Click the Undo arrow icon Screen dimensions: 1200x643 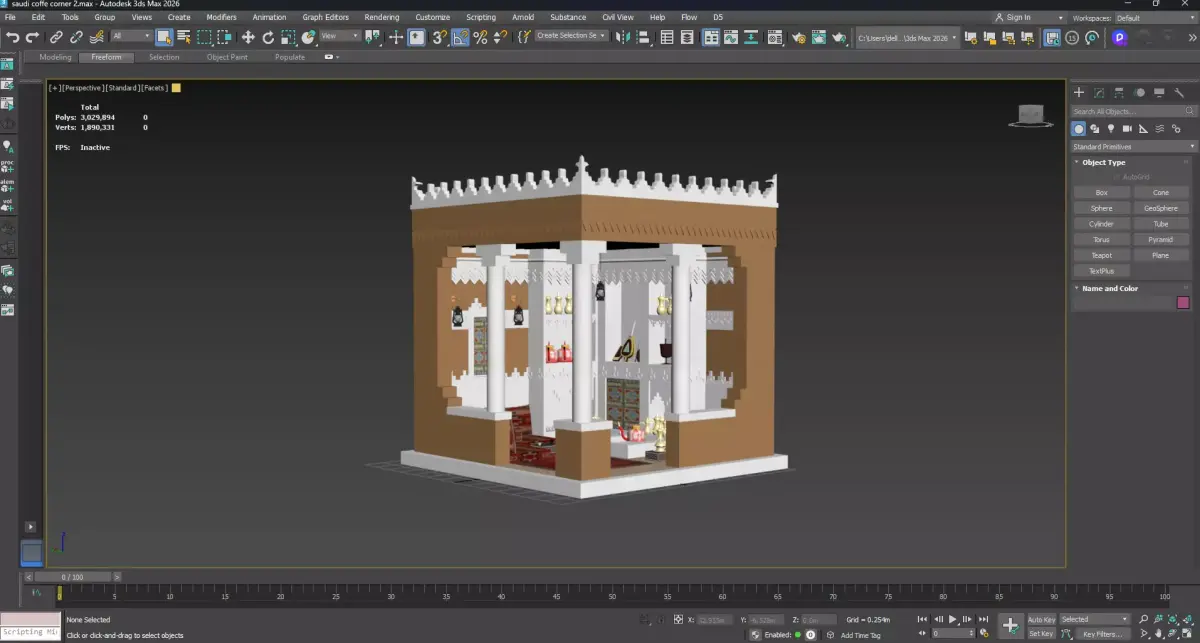[x=12, y=37]
